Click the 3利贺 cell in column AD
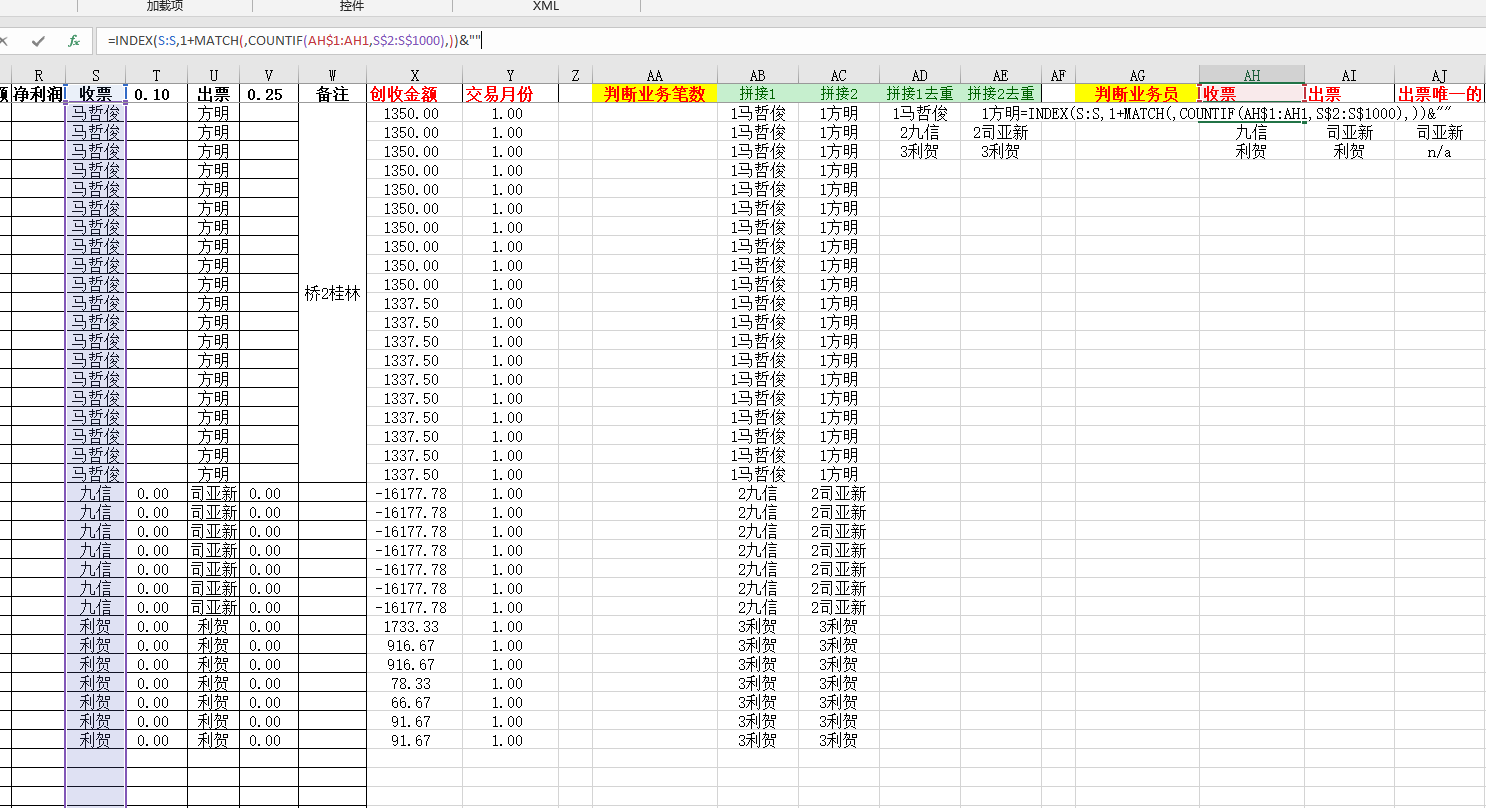 click(x=920, y=152)
